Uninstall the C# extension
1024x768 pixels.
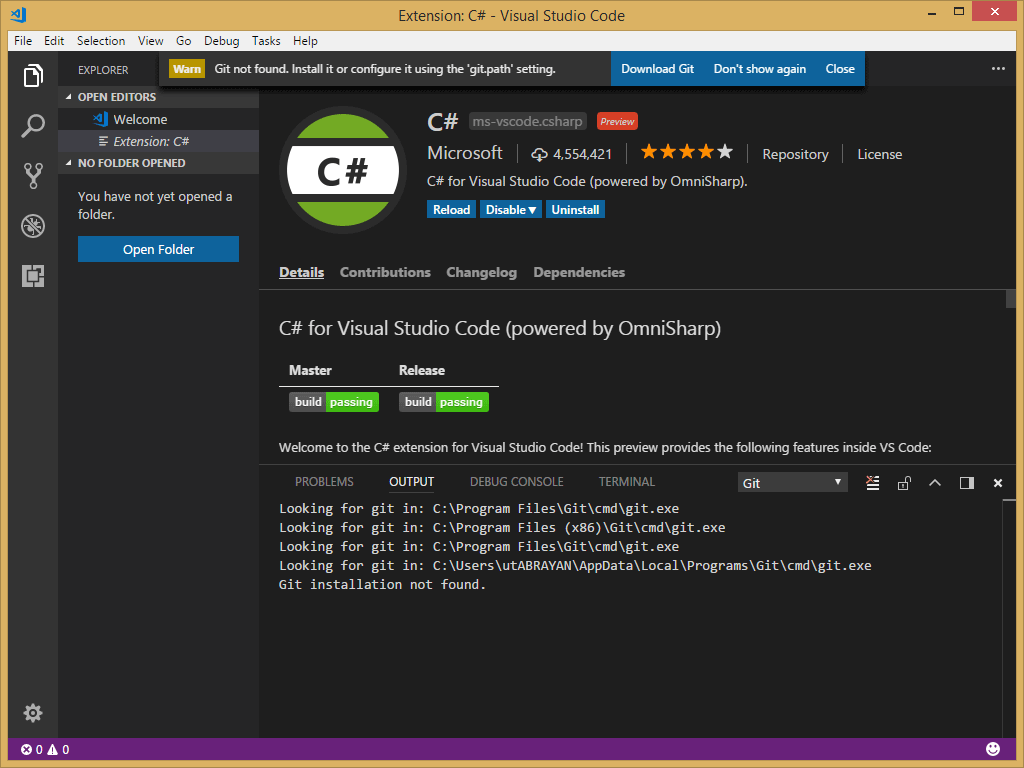575,210
